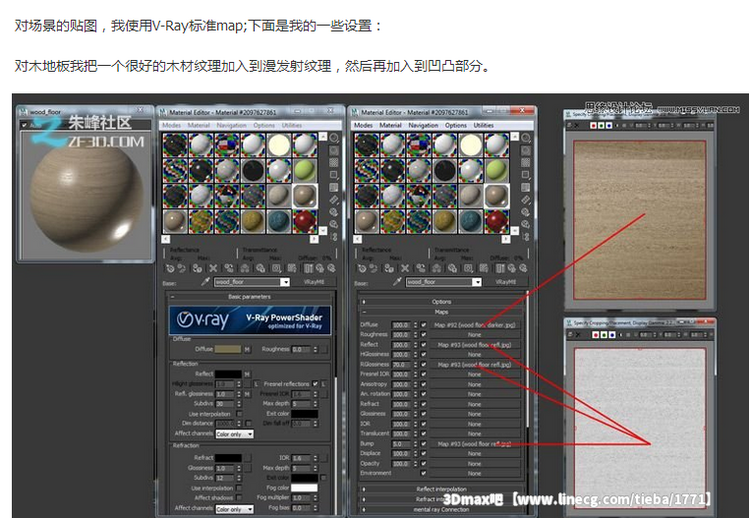Open wood_floor name dropdown in right editor

click(476, 282)
